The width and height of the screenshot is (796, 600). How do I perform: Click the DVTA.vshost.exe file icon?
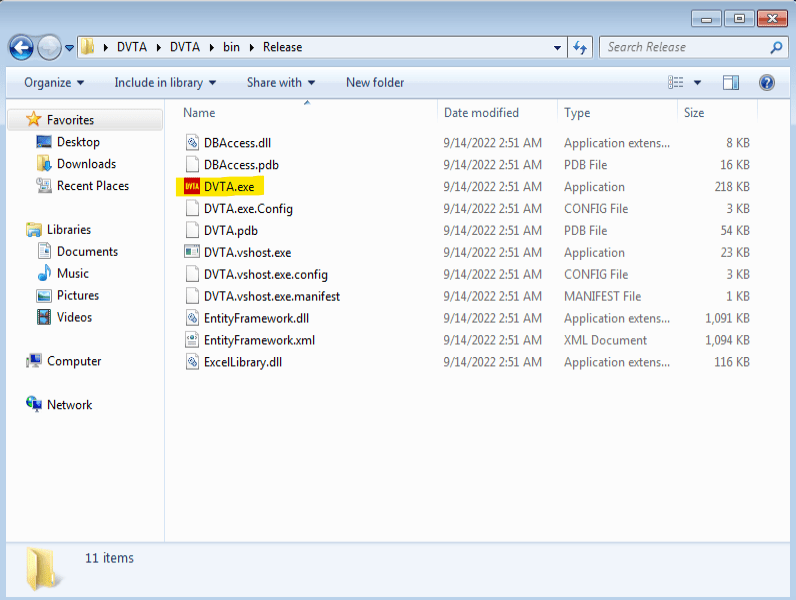(193, 253)
